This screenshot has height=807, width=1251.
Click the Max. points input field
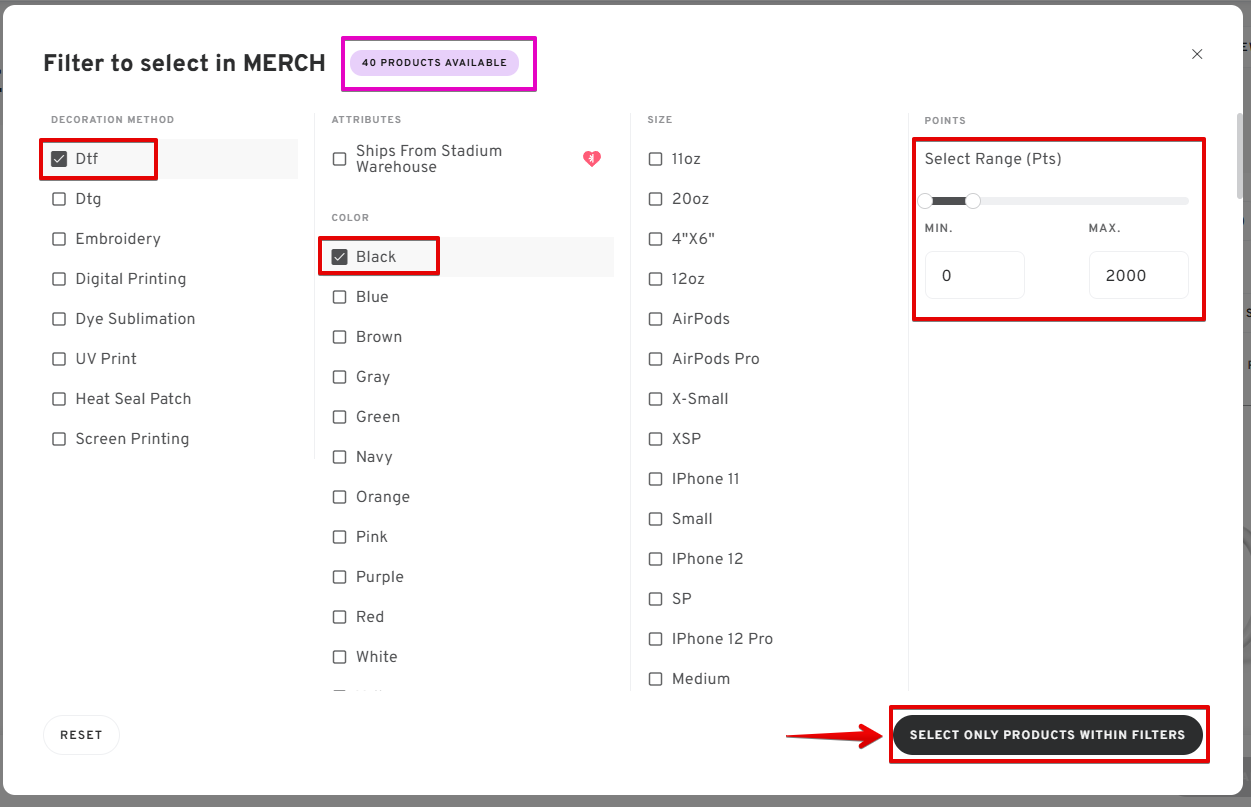[1138, 275]
